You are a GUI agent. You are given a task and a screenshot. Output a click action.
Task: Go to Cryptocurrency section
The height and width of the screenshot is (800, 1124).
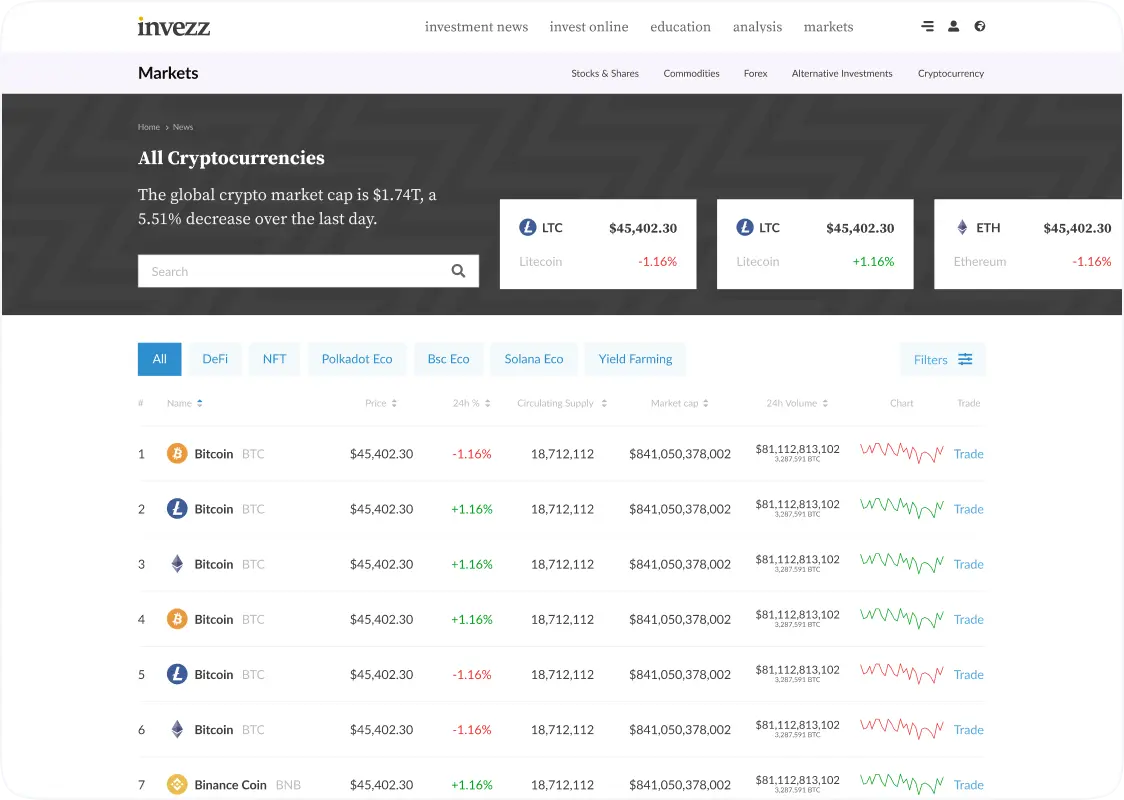coord(951,73)
